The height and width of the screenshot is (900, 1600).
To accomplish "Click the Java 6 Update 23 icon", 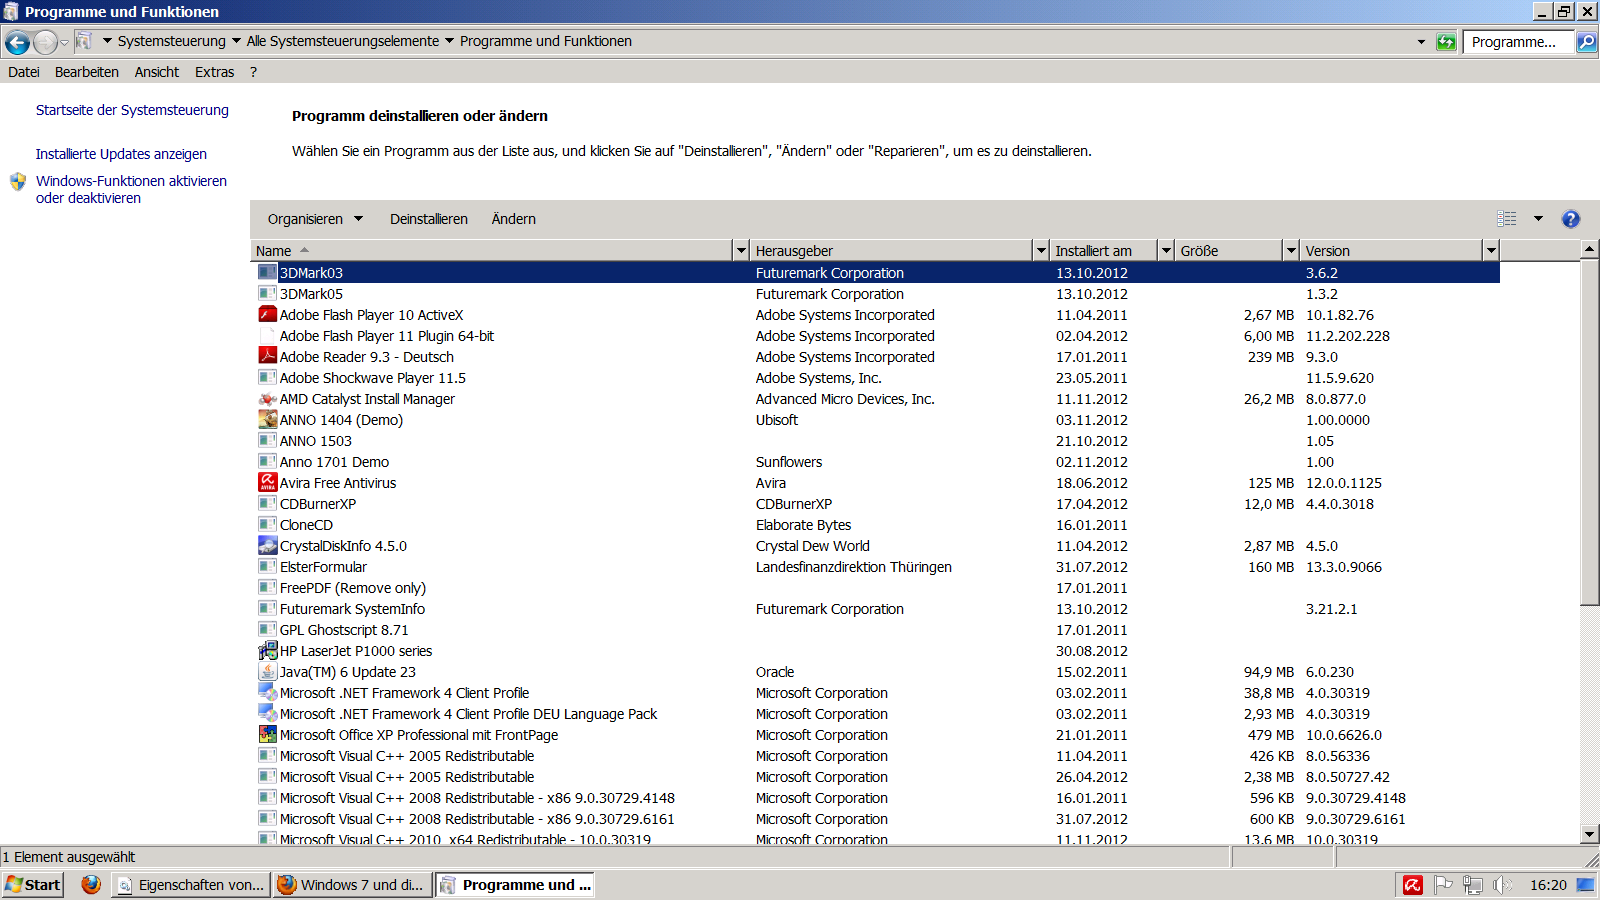I will coord(267,671).
